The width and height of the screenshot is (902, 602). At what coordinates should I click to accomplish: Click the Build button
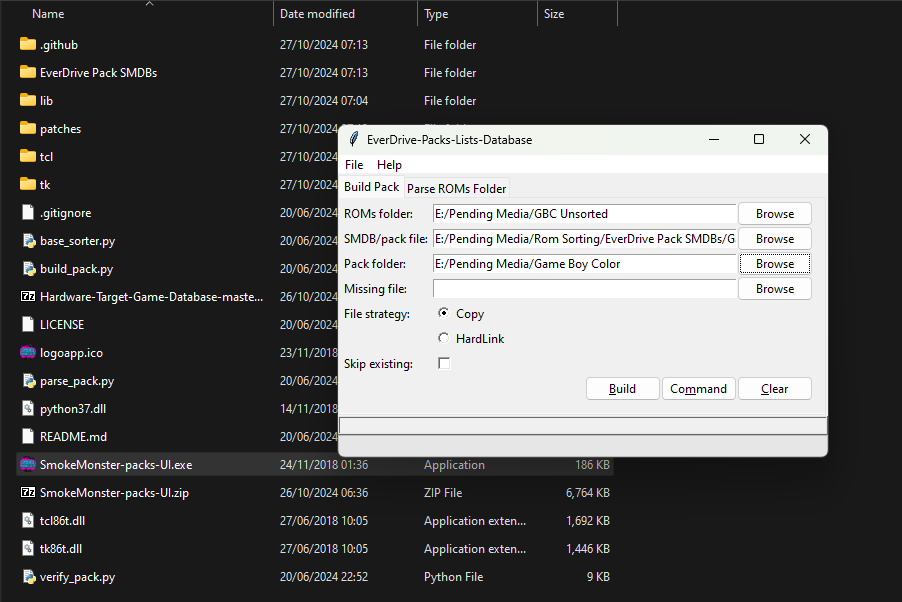point(622,389)
